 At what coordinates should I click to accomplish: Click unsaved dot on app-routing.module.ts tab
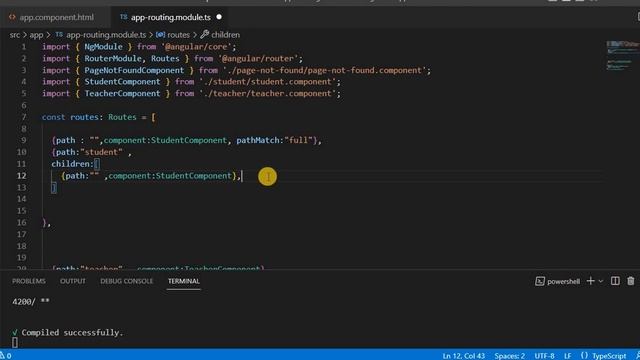tap(219, 17)
